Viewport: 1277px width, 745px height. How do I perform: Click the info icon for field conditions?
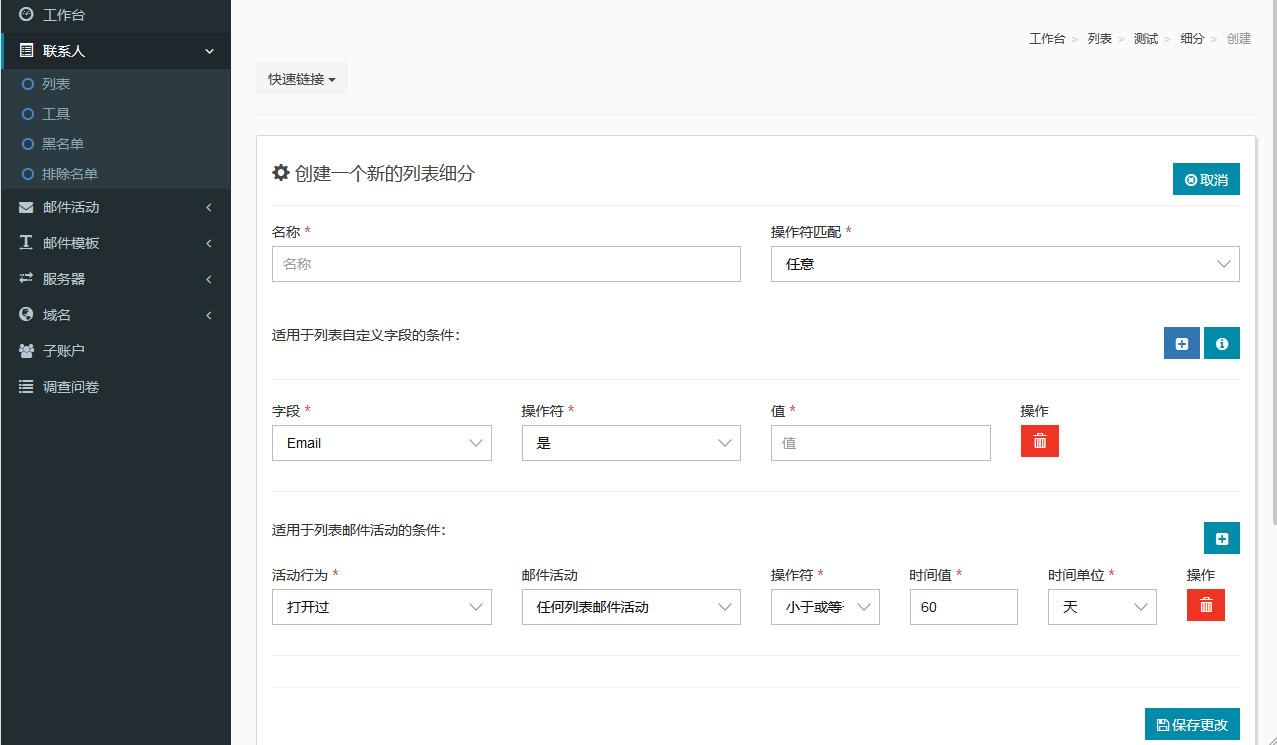pos(1222,343)
